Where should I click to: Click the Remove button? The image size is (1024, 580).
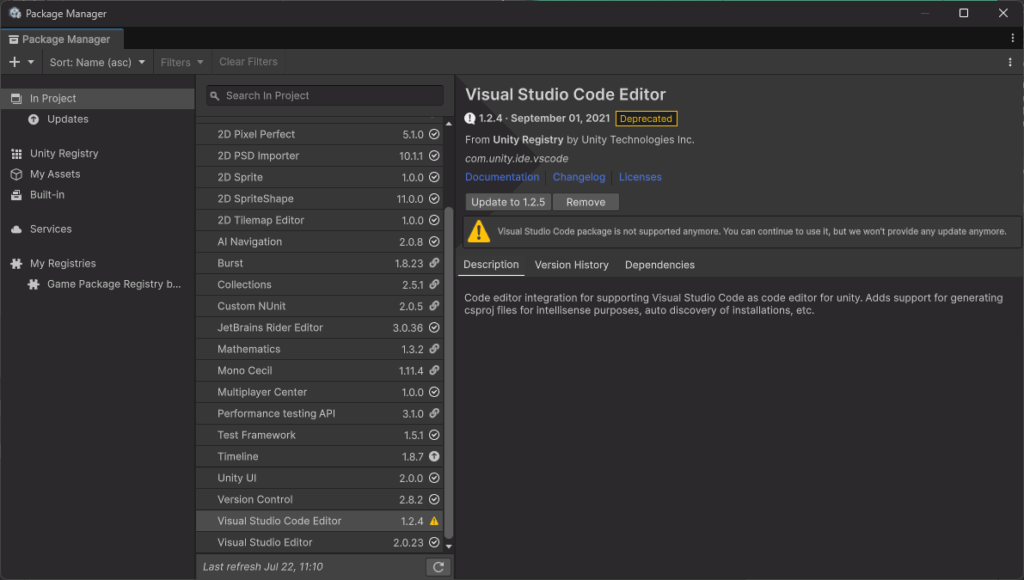[586, 202]
